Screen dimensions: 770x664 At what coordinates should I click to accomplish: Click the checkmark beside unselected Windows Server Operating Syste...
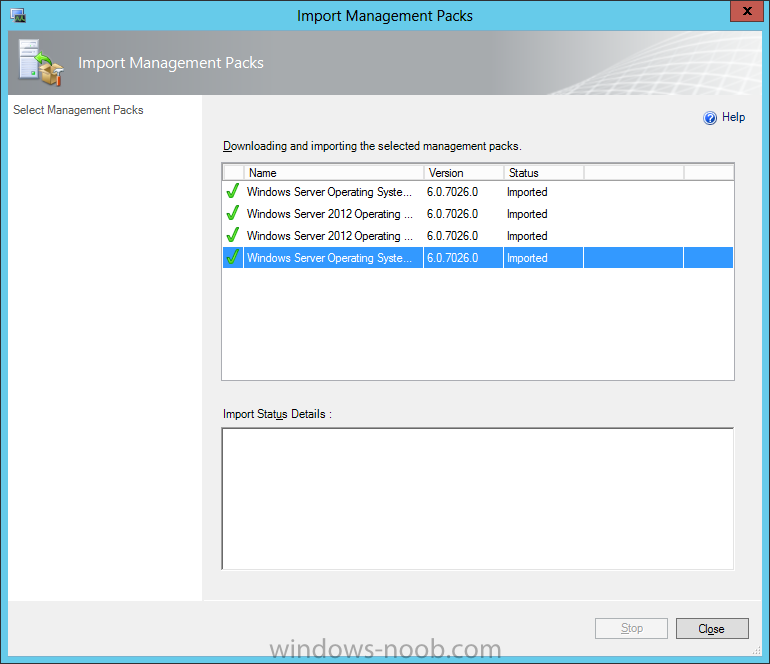pyautogui.click(x=233, y=191)
